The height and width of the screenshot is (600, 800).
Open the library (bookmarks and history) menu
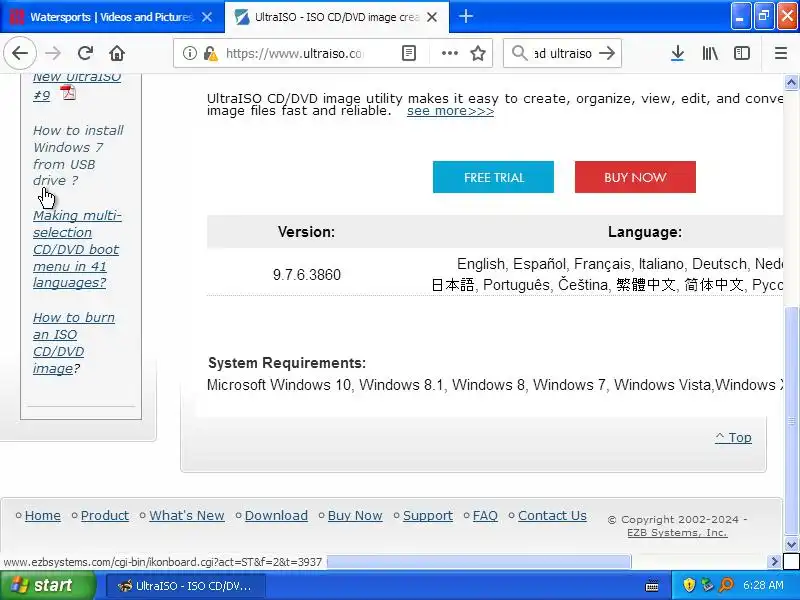coord(710,53)
